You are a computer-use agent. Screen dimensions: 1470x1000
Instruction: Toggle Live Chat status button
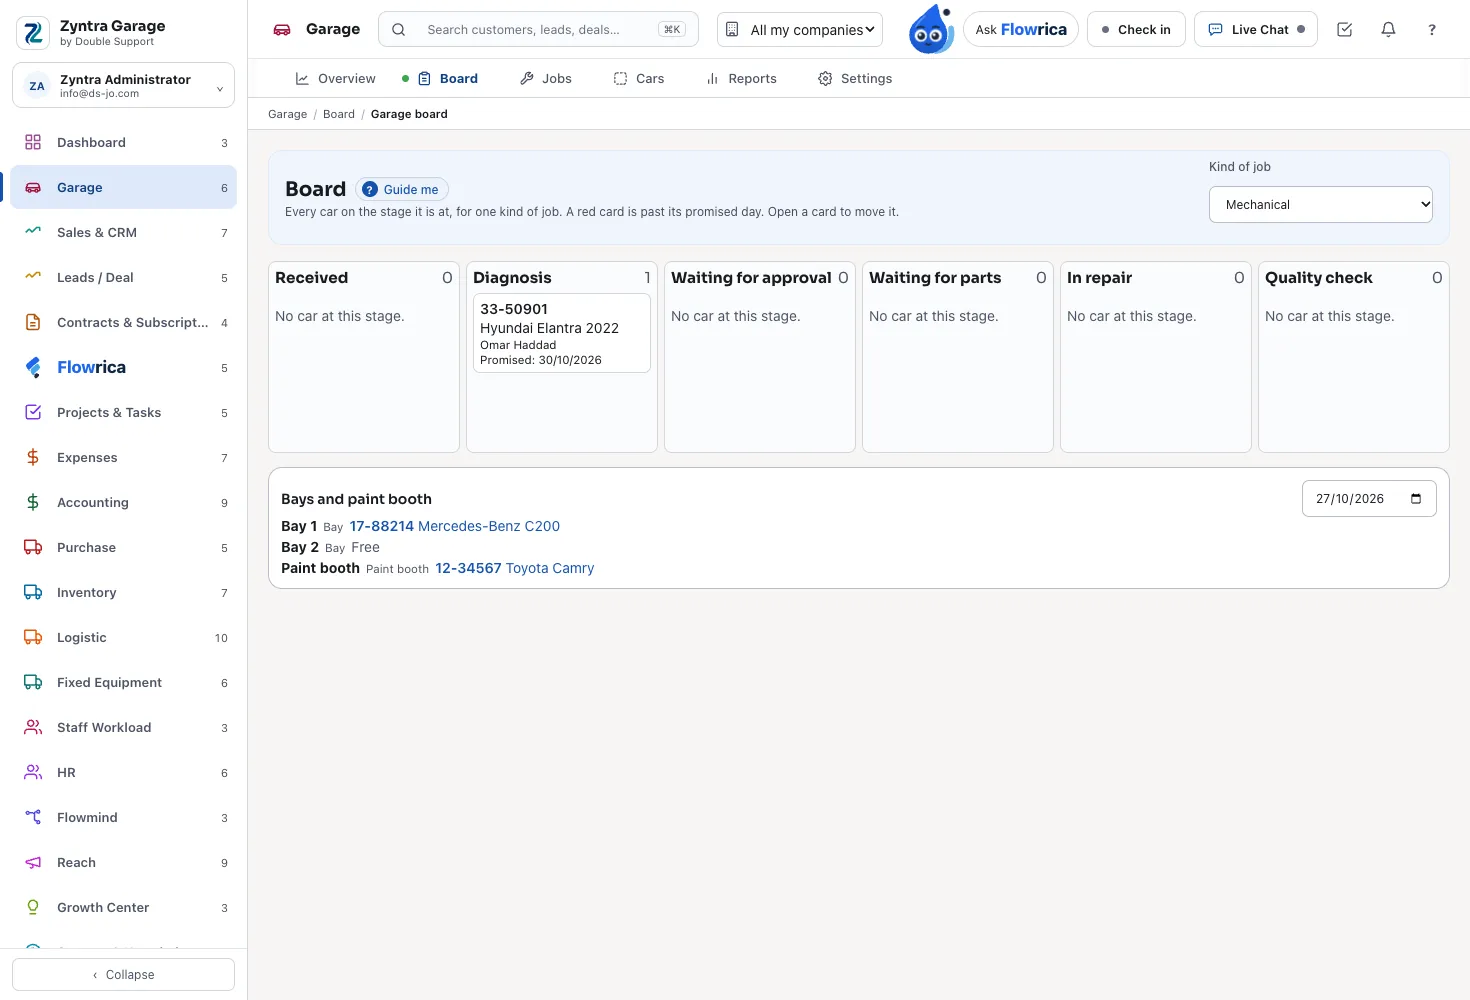click(1256, 29)
